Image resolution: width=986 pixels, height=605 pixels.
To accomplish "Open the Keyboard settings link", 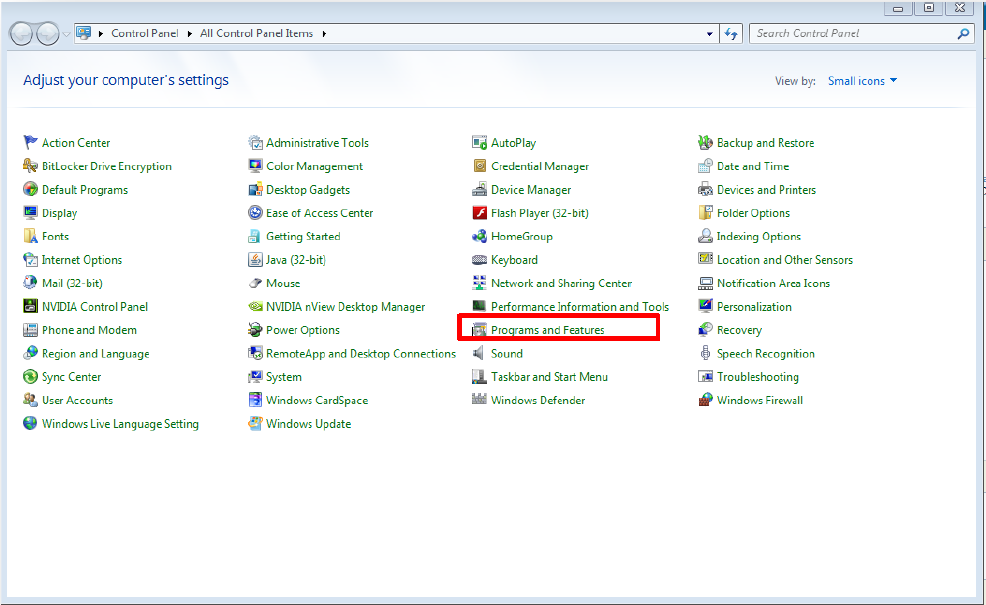I will [514, 260].
